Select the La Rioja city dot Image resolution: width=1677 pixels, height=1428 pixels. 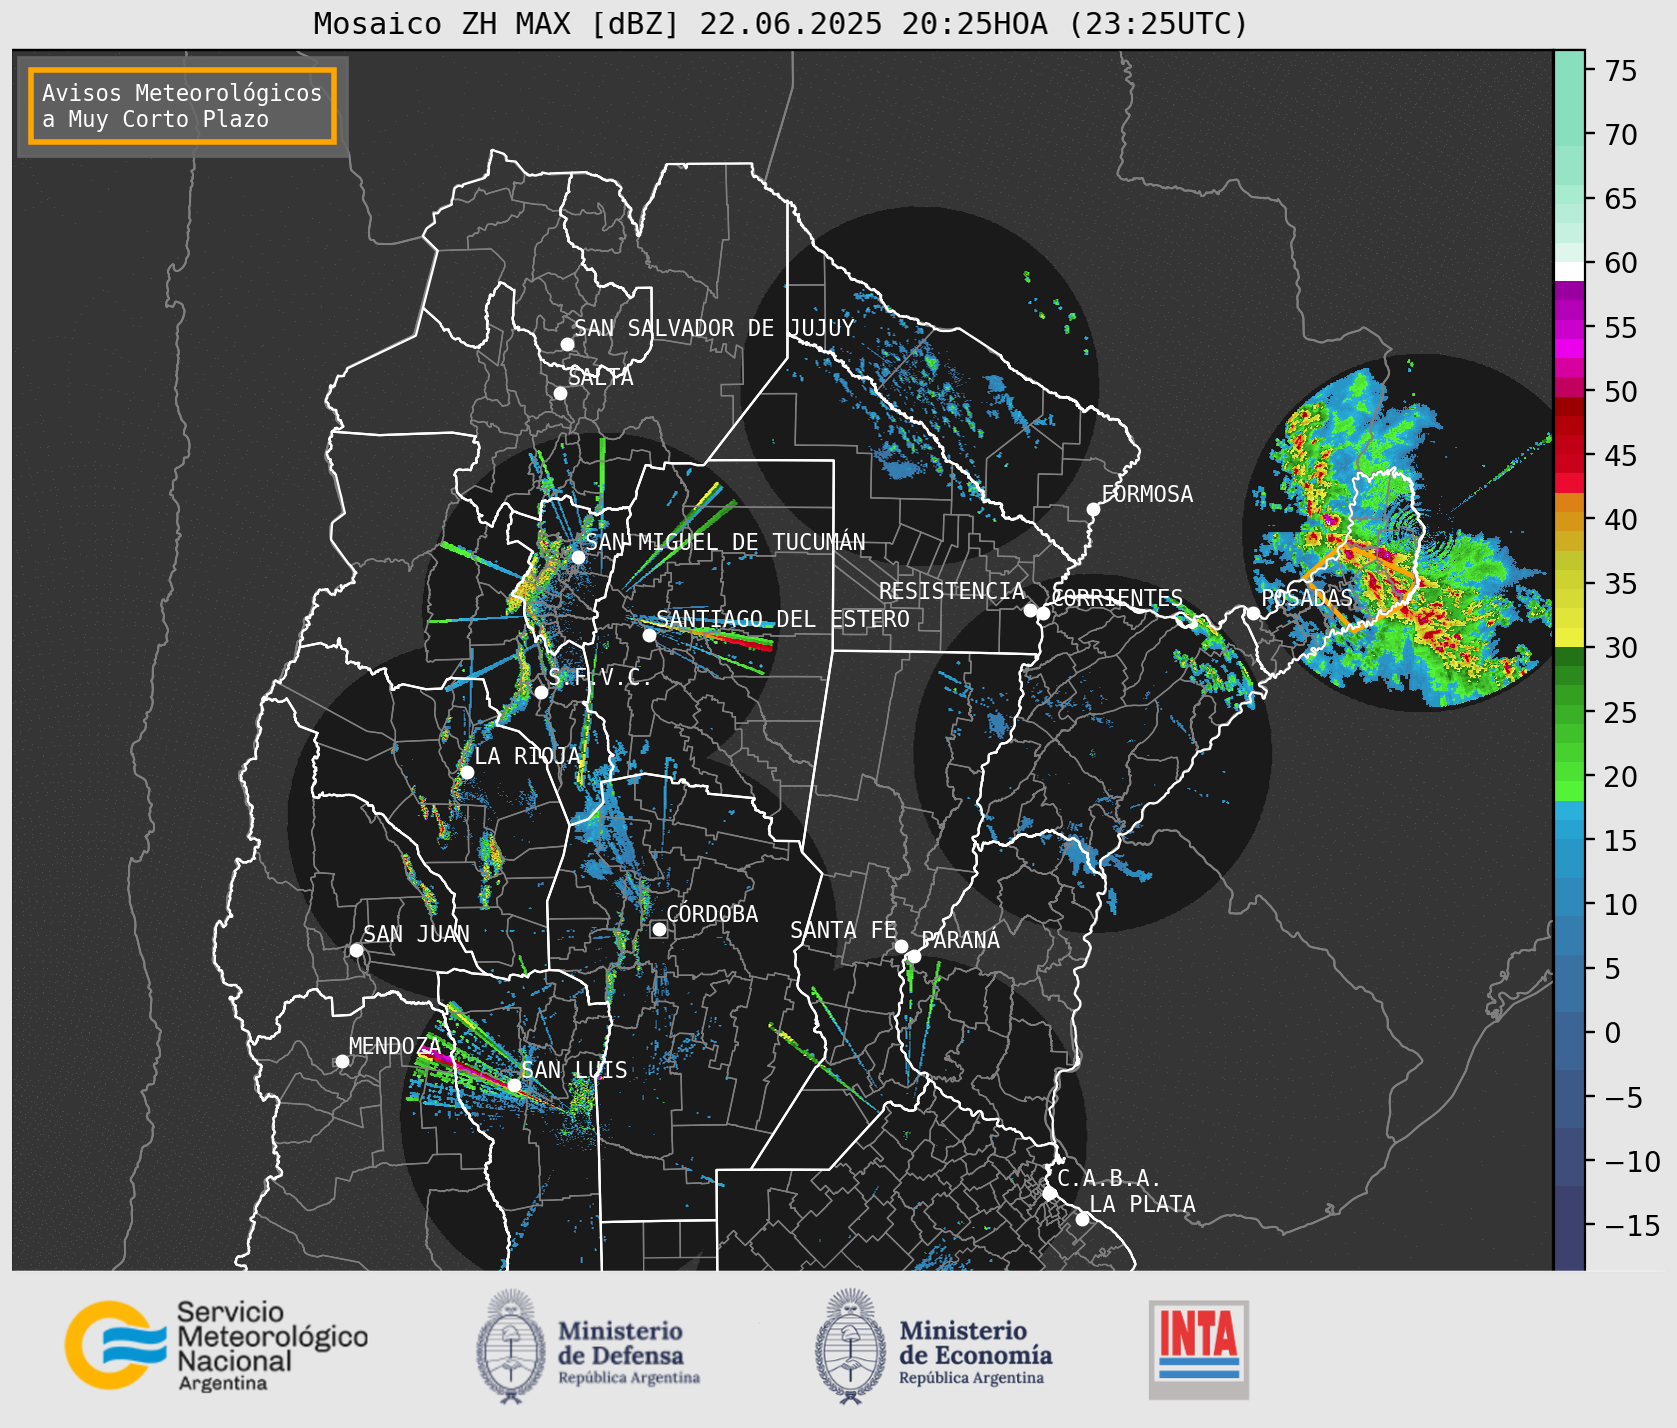pos(467,772)
